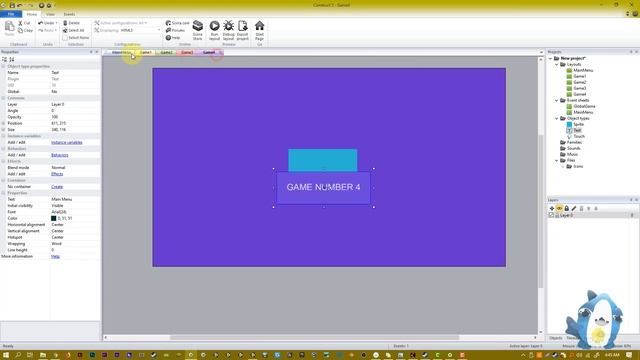Collapse the Event sheets folder
This screenshot has height=360, width=640.
[x=557, y=100]
